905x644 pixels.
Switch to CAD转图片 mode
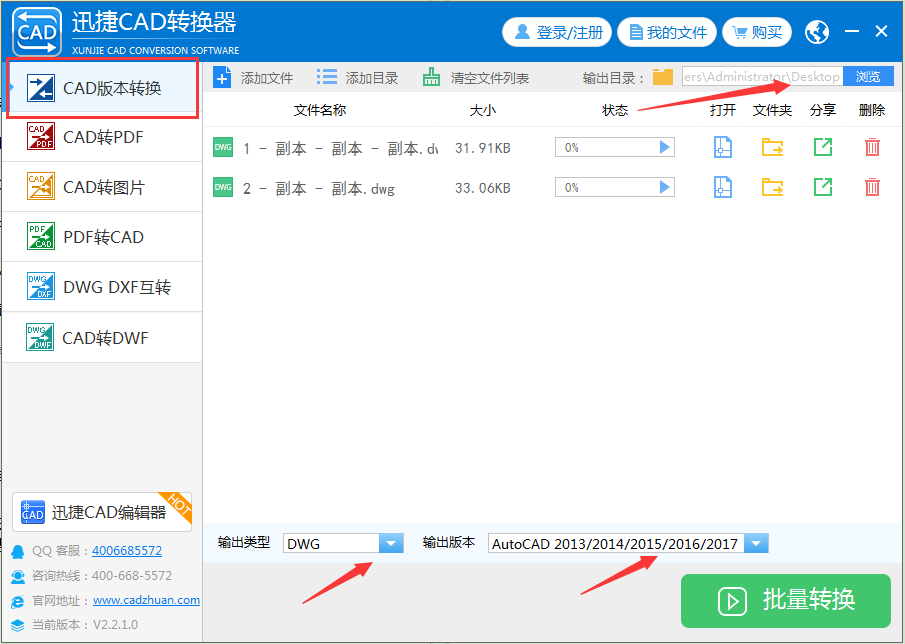[102, 187]
